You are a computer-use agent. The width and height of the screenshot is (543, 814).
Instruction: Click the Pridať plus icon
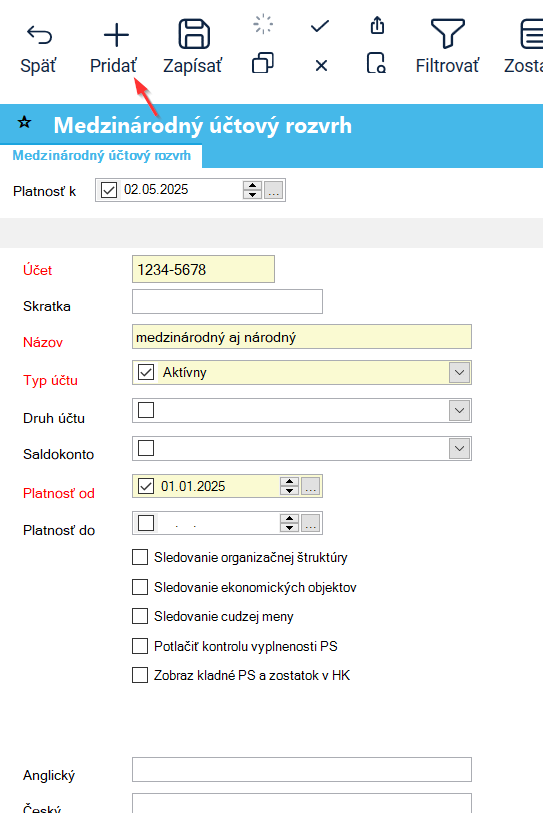click(116, 35)
